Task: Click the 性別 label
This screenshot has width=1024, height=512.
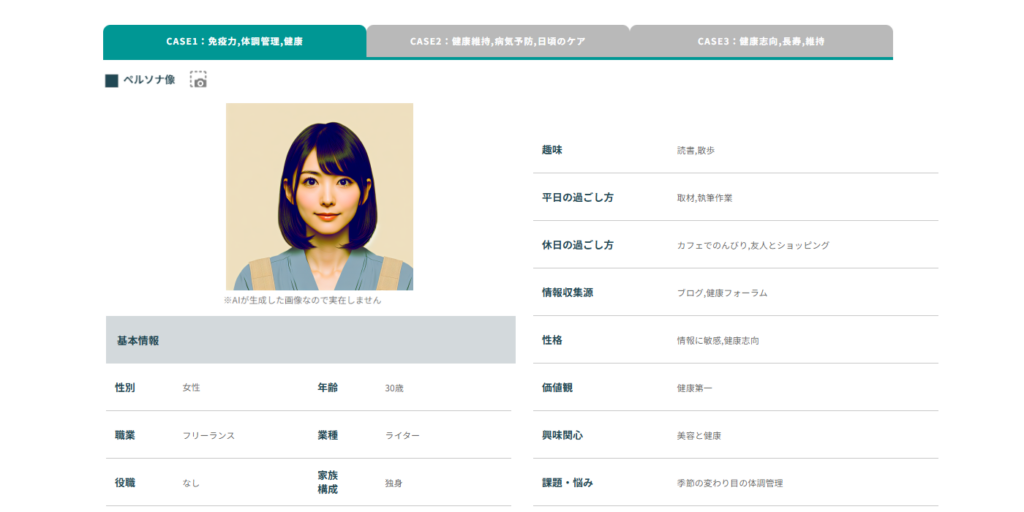Action: point(125,387)
